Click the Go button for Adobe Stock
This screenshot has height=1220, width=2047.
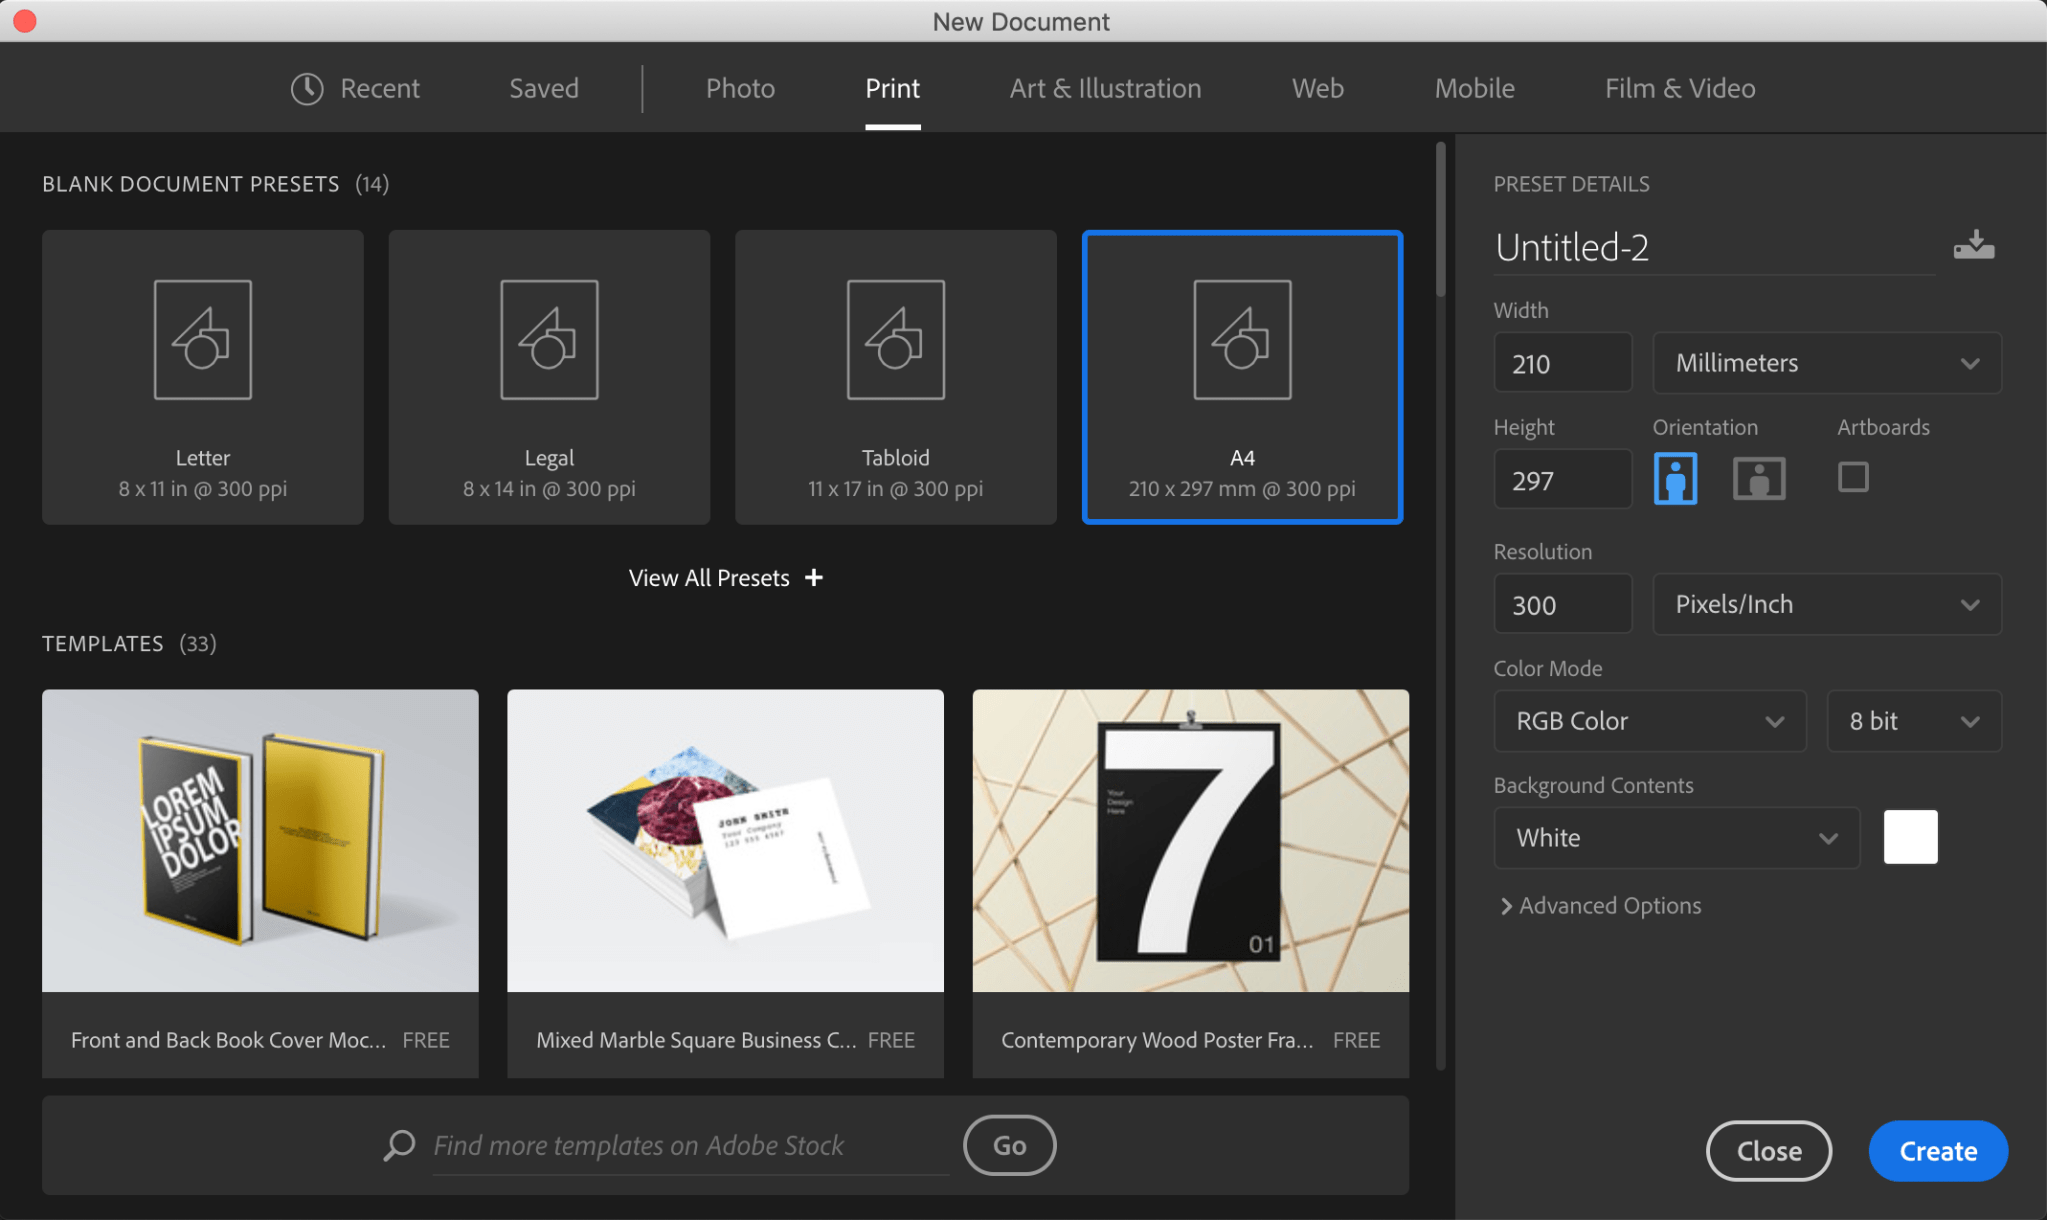pos(1009,1145)
